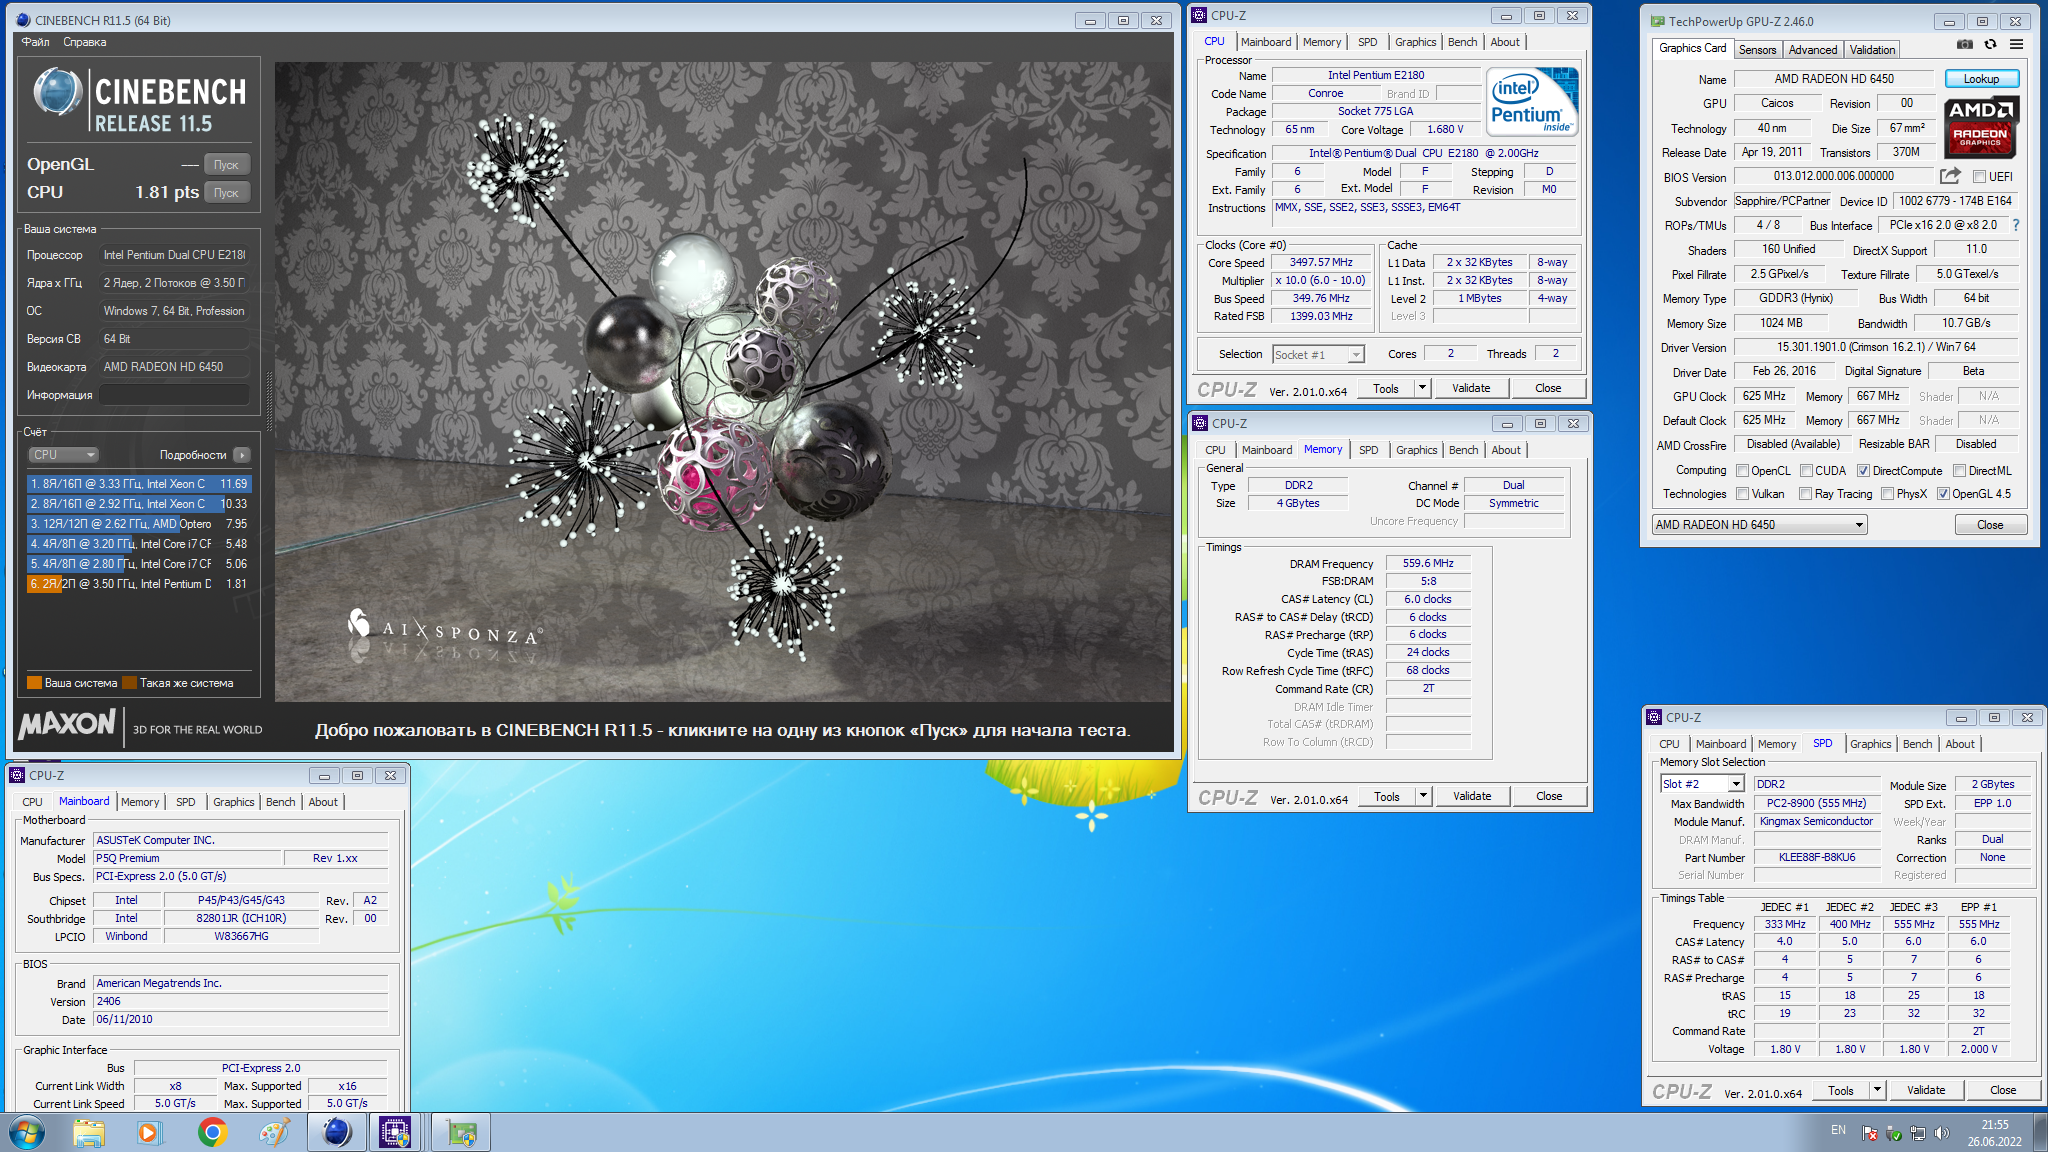
Task: Select ranking row with score 11.69
Action: pyautogui.click(x=138, y=484)
